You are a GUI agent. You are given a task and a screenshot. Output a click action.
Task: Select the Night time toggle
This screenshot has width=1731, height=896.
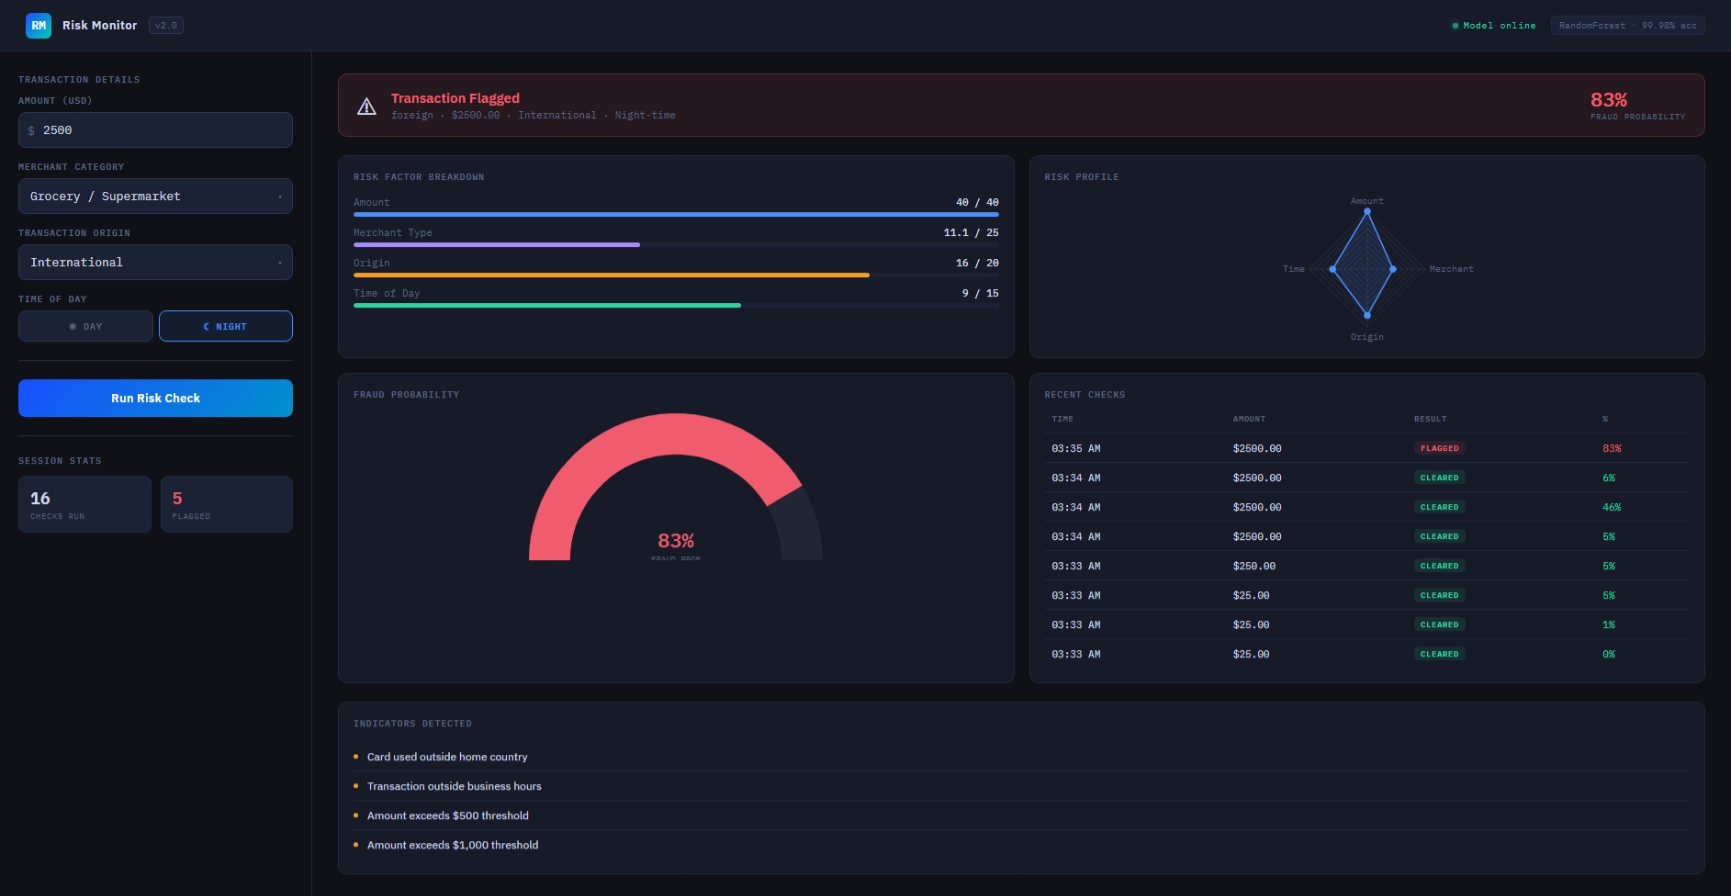[x=226, y=326]
